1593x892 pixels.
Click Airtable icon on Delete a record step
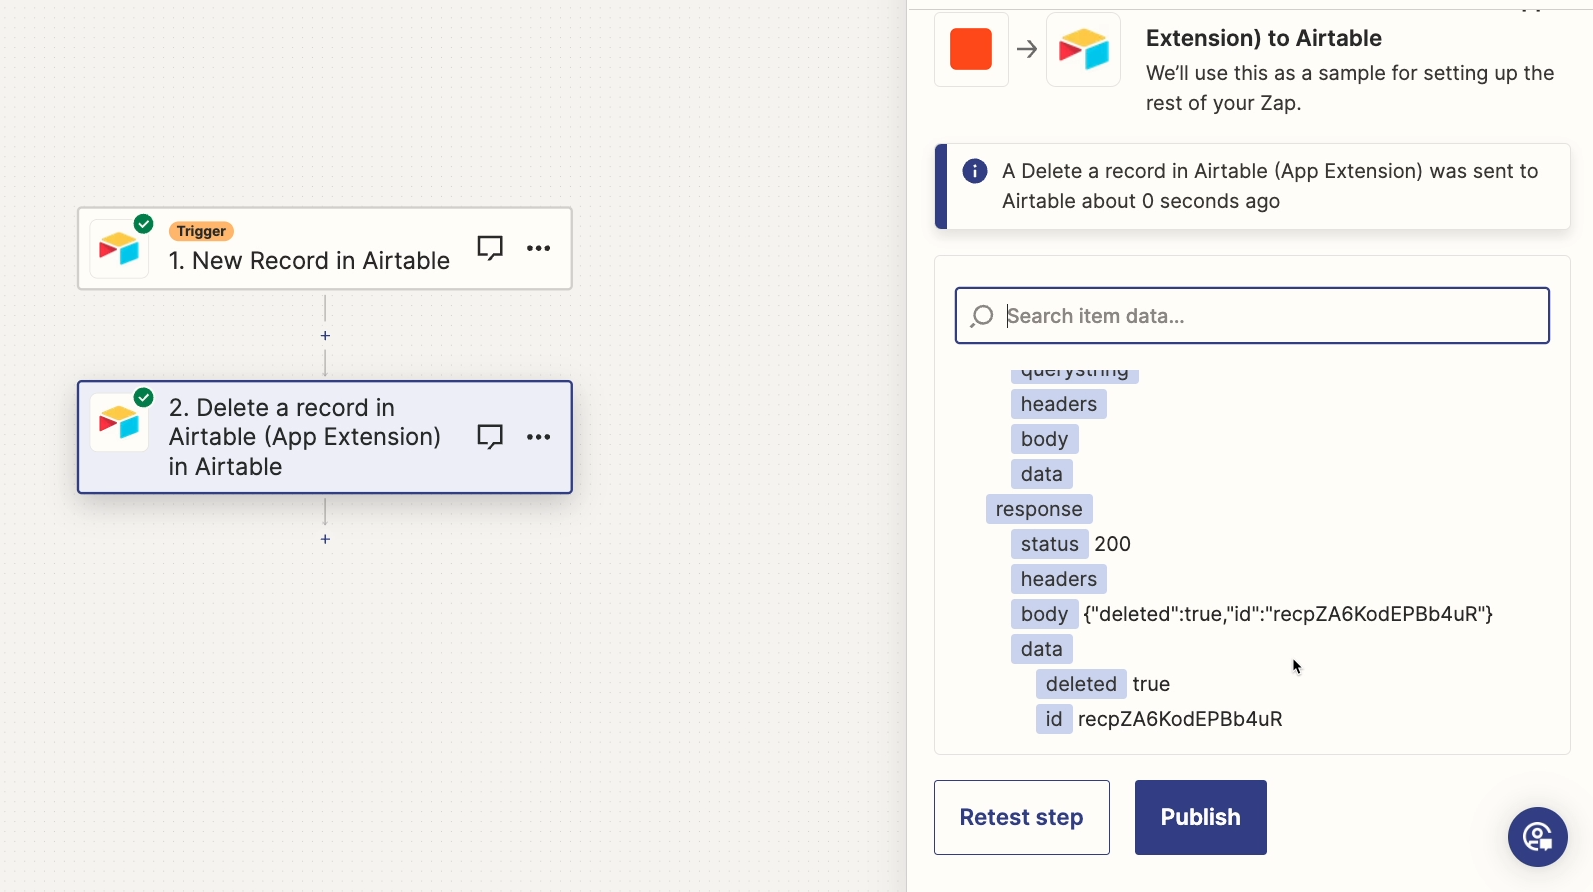coord(119,422)
